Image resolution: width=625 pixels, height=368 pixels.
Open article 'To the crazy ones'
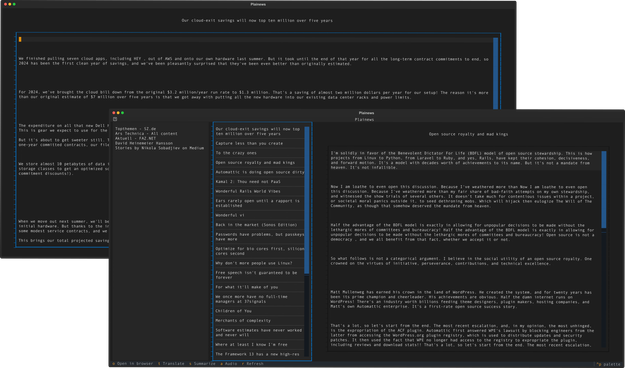coord(259,153)
